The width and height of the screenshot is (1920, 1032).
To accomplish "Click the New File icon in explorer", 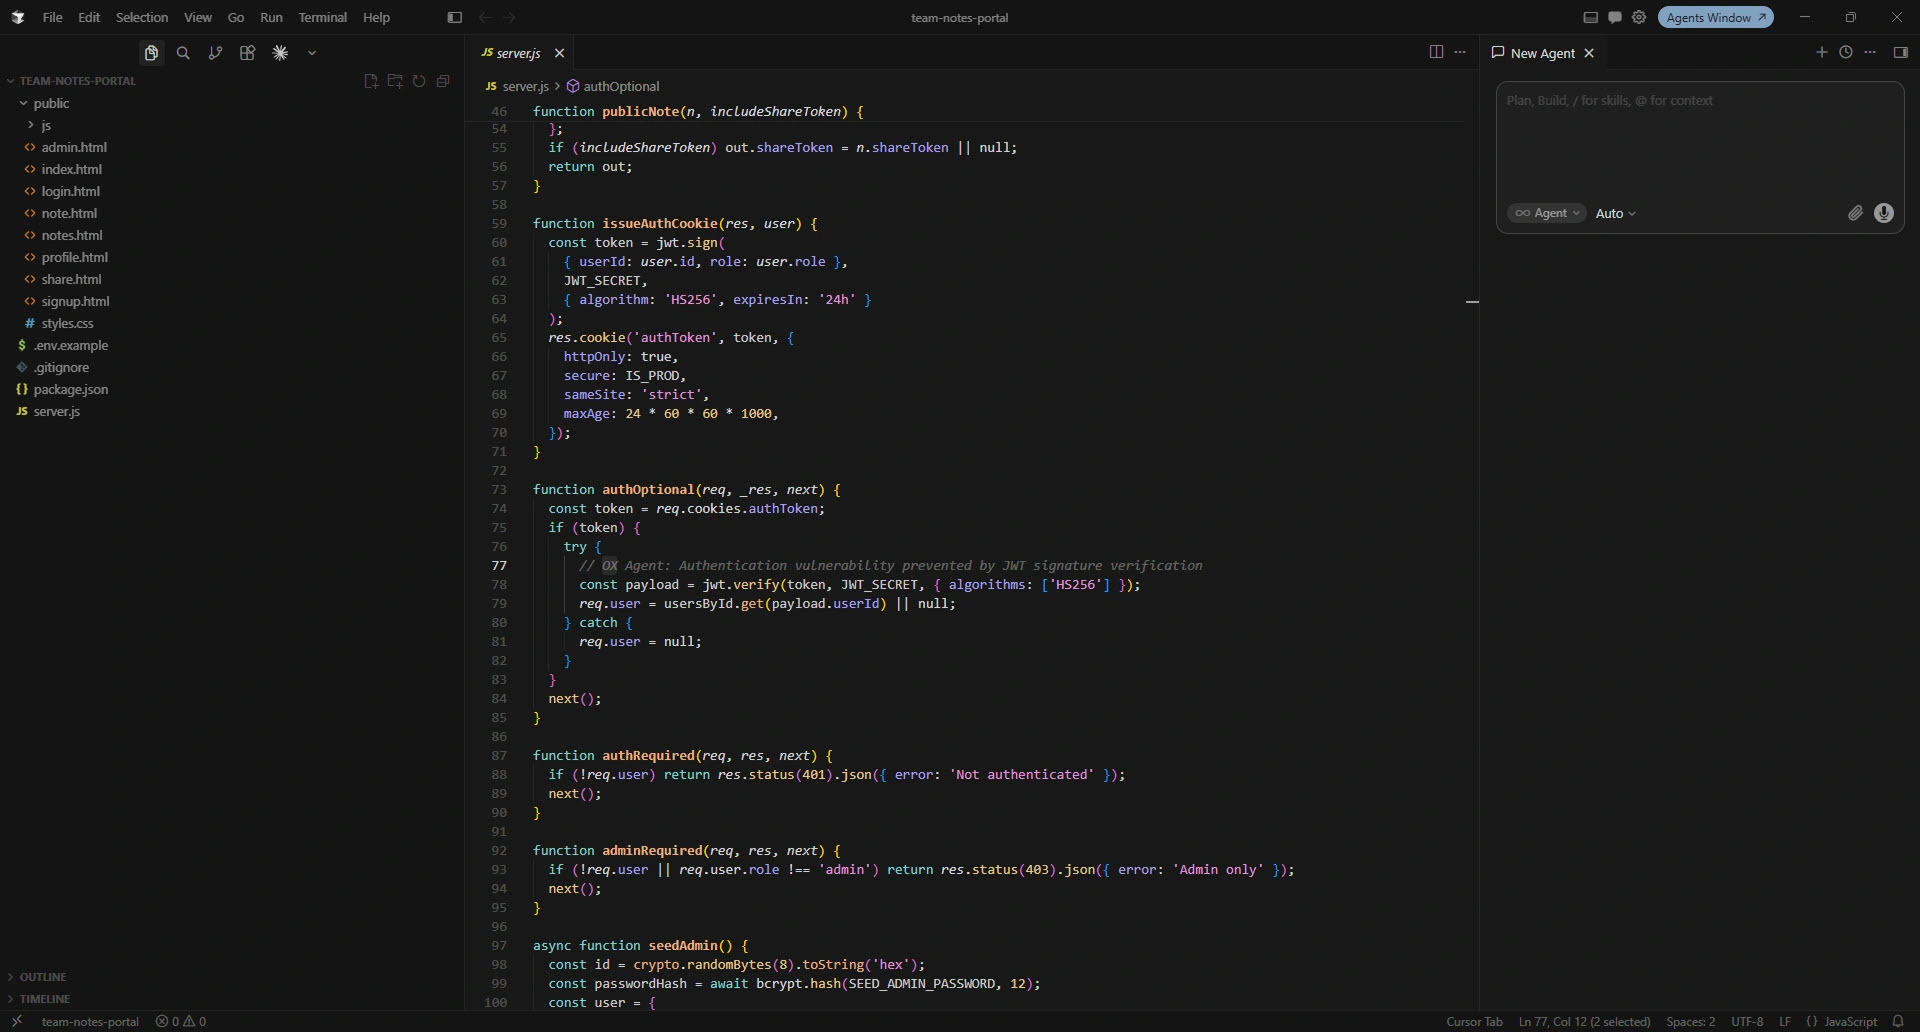I will coord(371,81).
